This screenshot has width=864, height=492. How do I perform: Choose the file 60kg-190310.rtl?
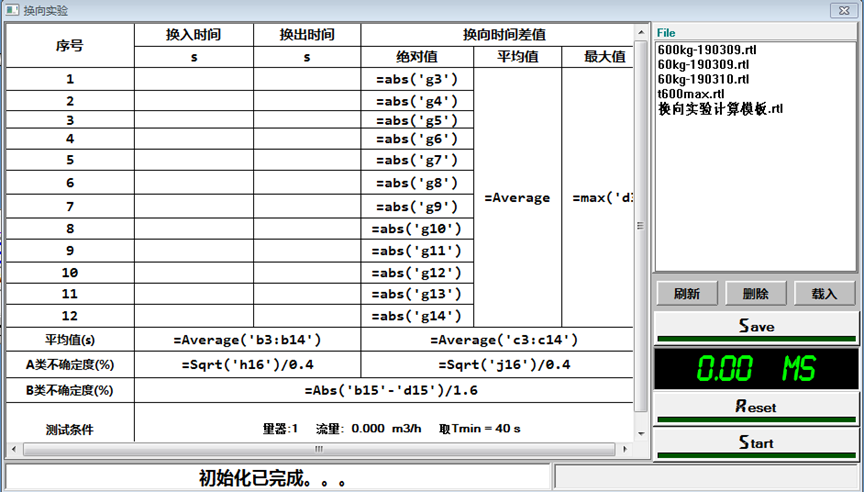701,78
